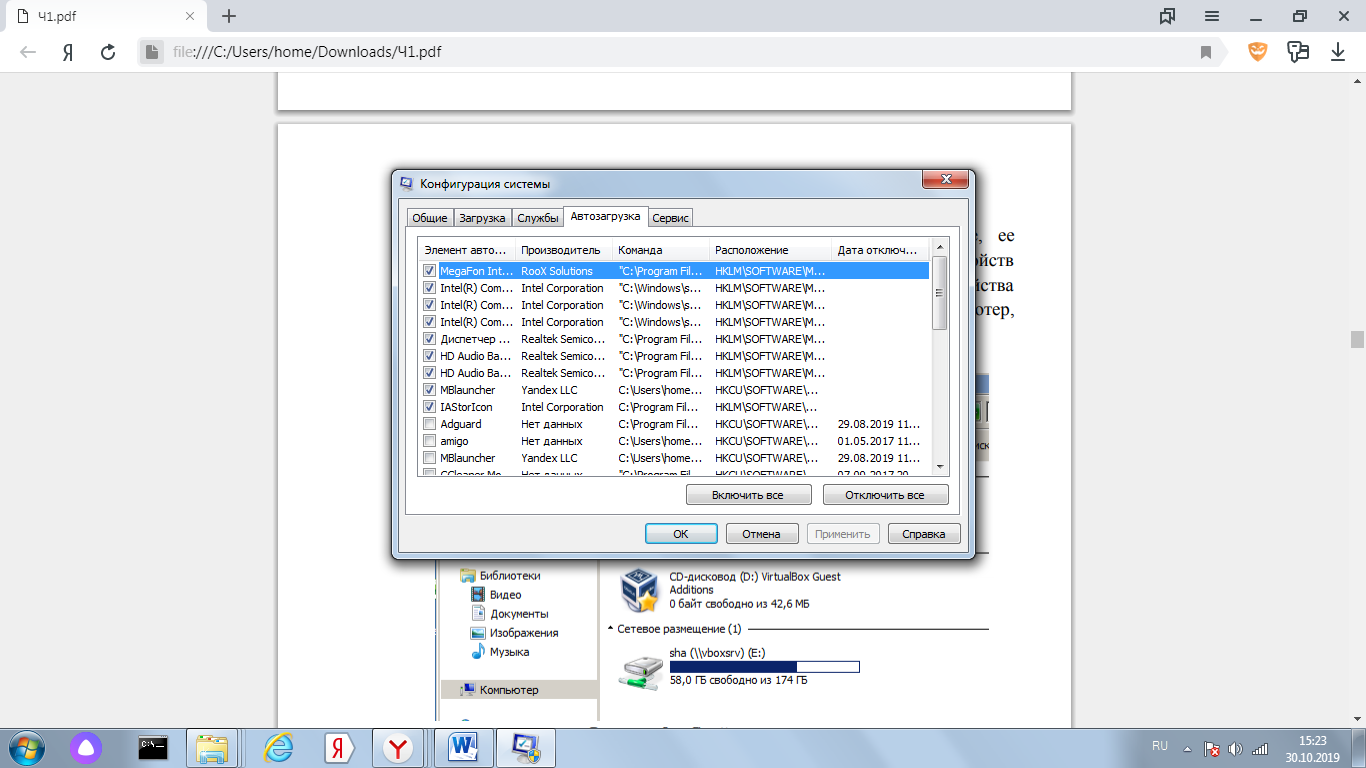
Task: Open the Yandex protect shield icon
Action: pyautogui.click(x=1258, y=51)
